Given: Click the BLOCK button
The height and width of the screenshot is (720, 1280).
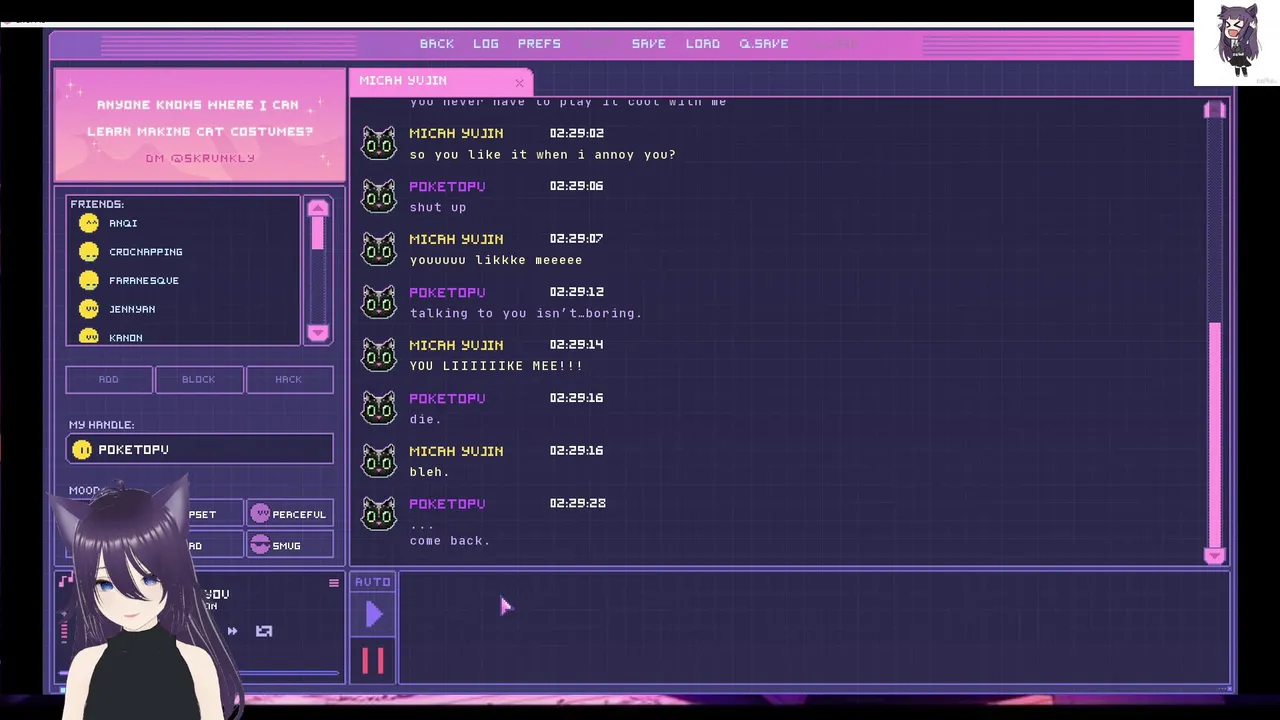Looking at the screenshot, I should point(198,379).
